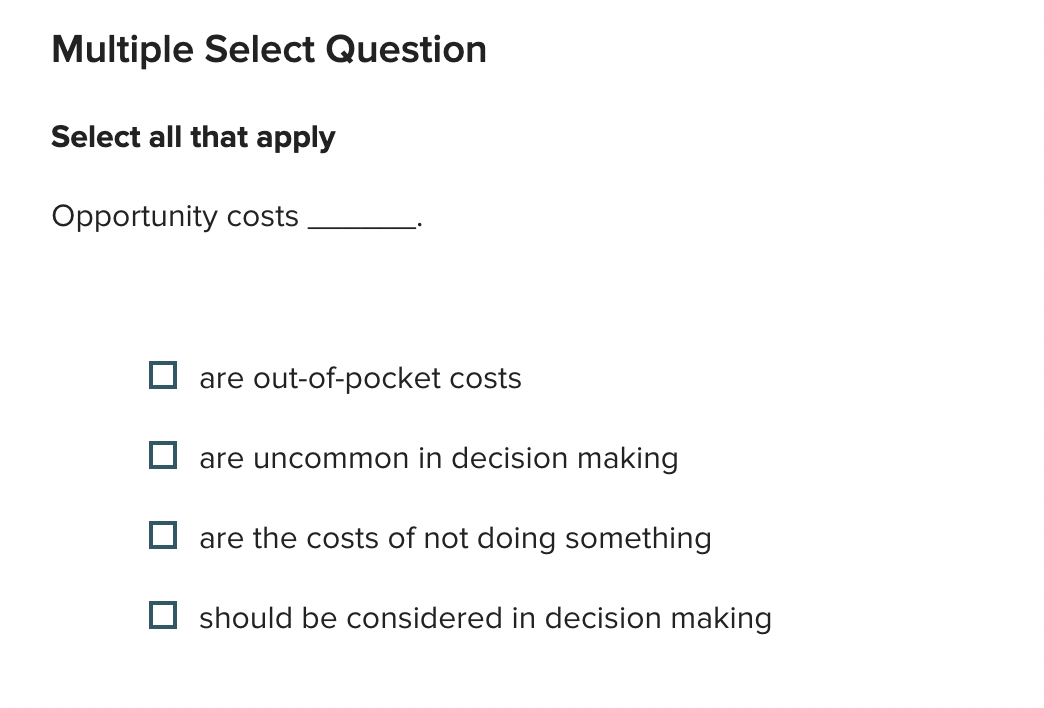Check the "should be considered in decision making" checkbox

[x=162, y=615]
